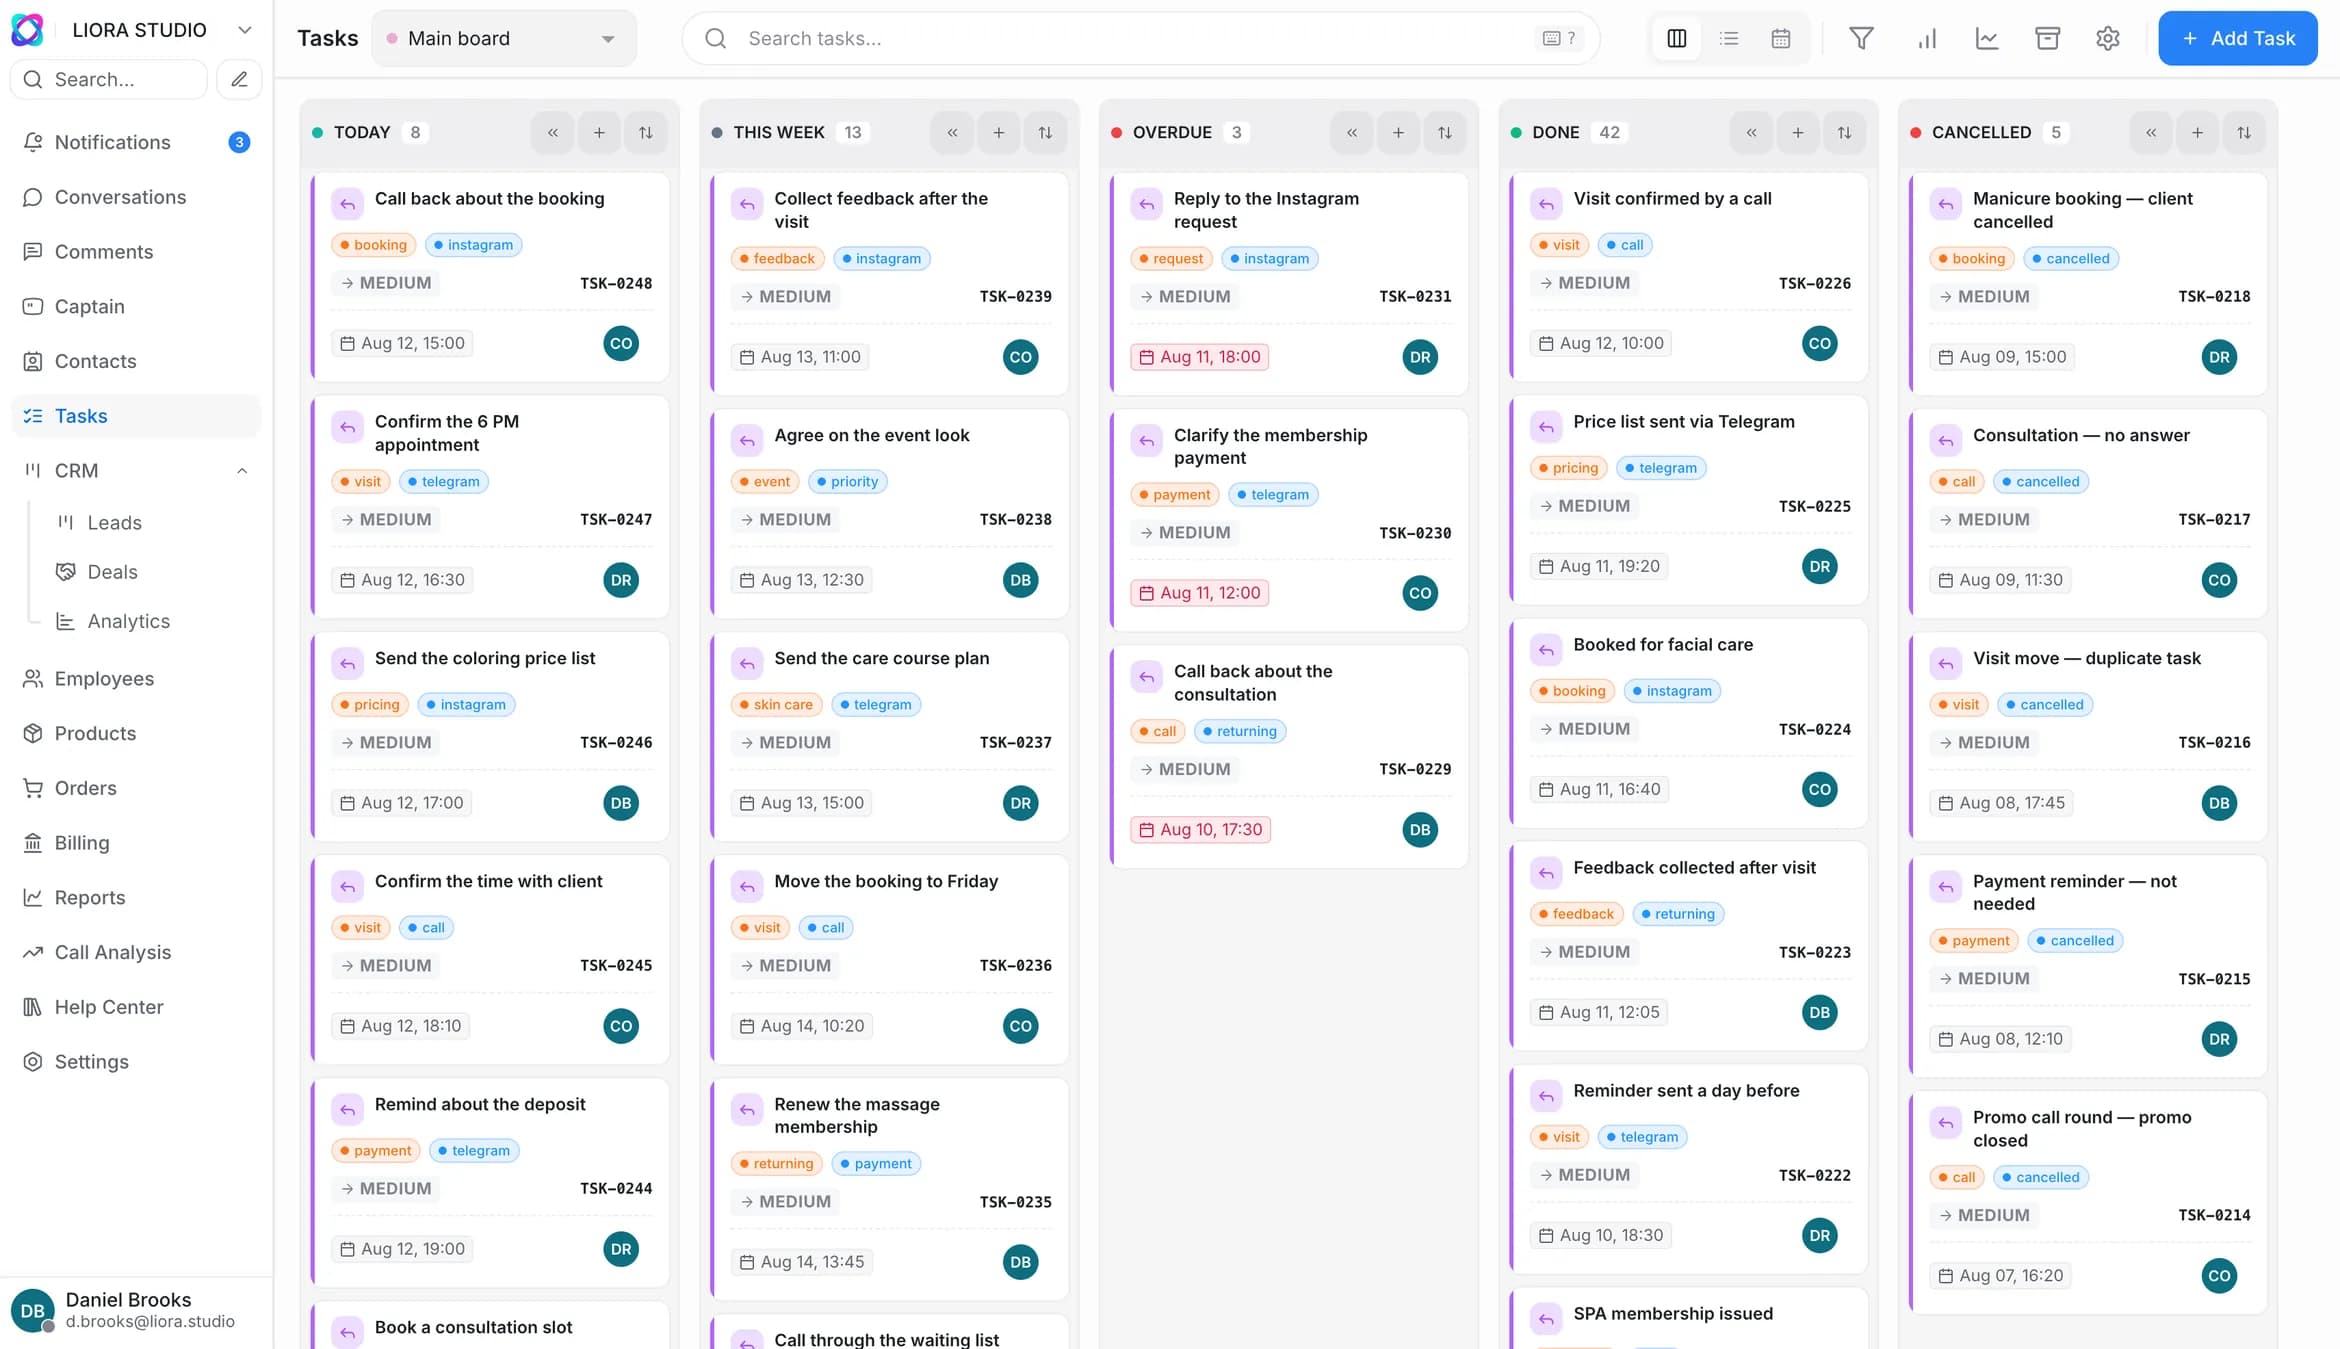Open MEDIUM priority selector on TSK-0226

(x=1584, y=283)
